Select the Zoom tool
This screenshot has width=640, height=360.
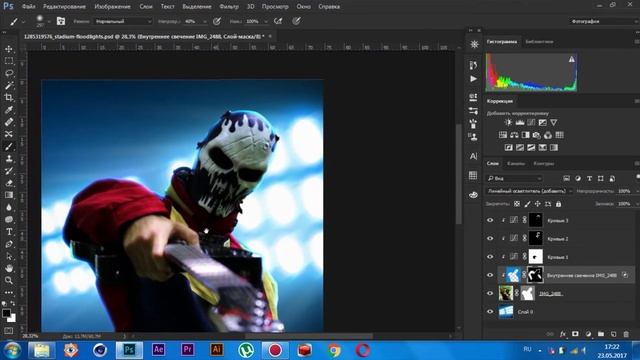click(x=9, y=280)
